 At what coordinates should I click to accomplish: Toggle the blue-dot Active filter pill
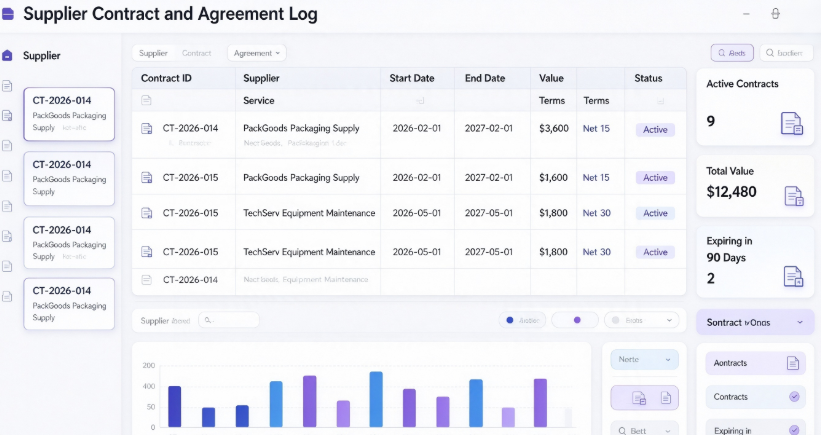click(x=522, y=320)
